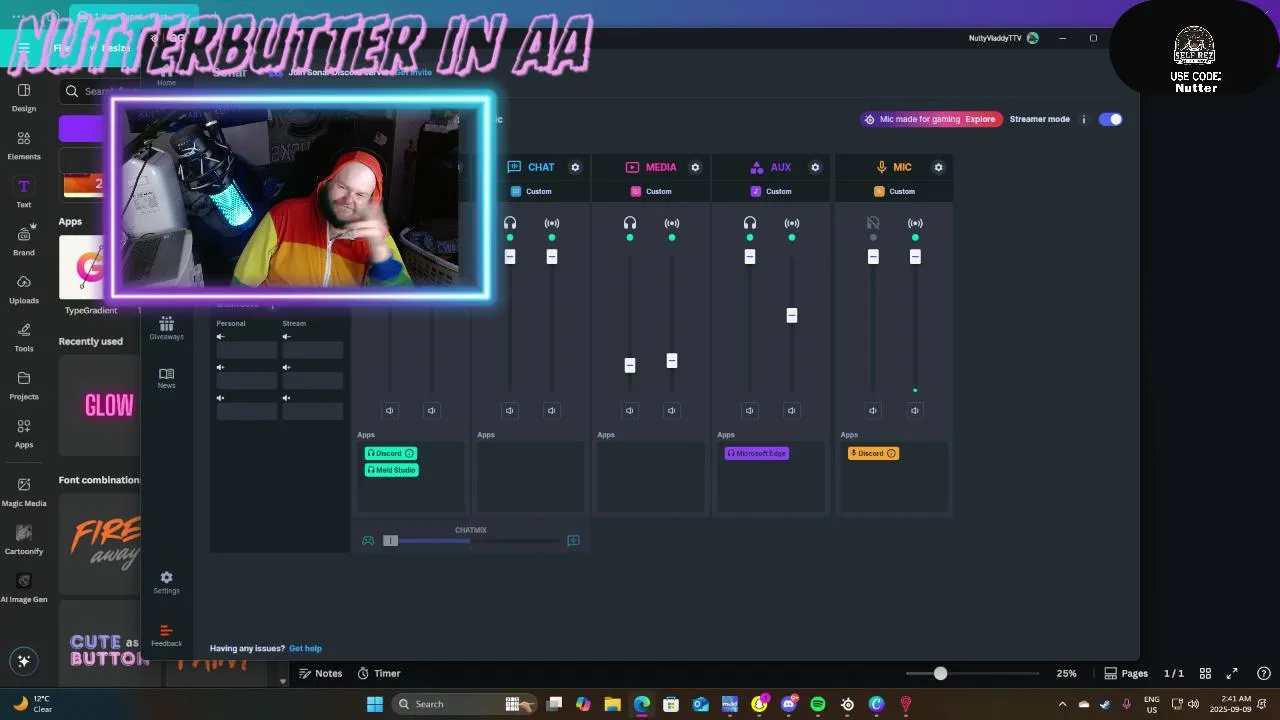Open Sonar News section
This screenshot has height=720, width=1280.
click(166, 378)
